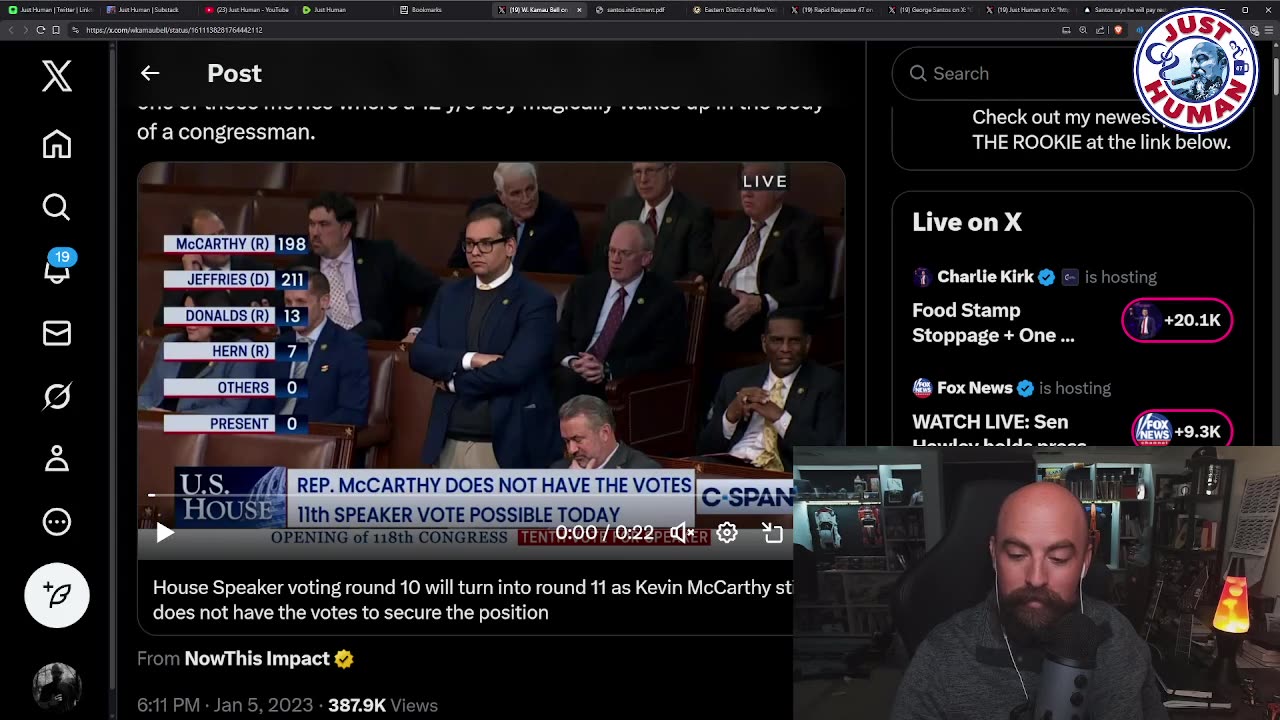Screen dimensions: 1280x720
Task: Open the Profile icon in sidebar
Action: click(x=57, y=458)
